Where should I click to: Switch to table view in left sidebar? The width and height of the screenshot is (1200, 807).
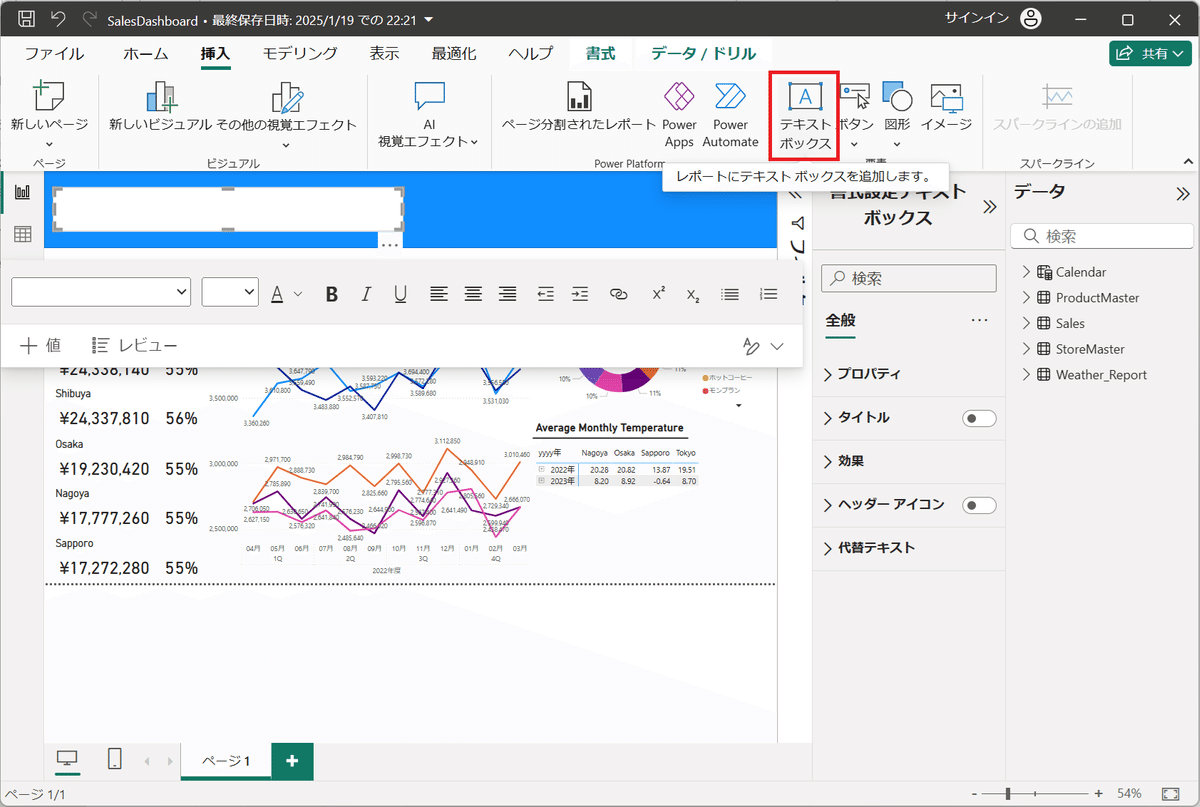coord(22,234)
